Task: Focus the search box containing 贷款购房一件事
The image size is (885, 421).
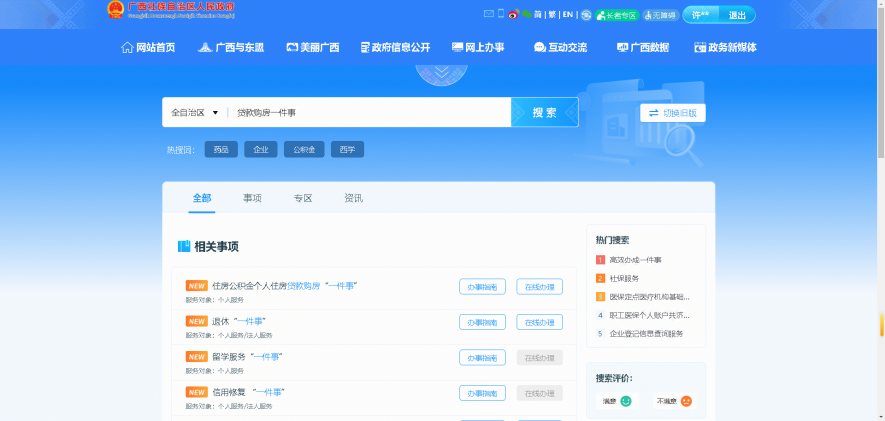Action: coord(368,113)
